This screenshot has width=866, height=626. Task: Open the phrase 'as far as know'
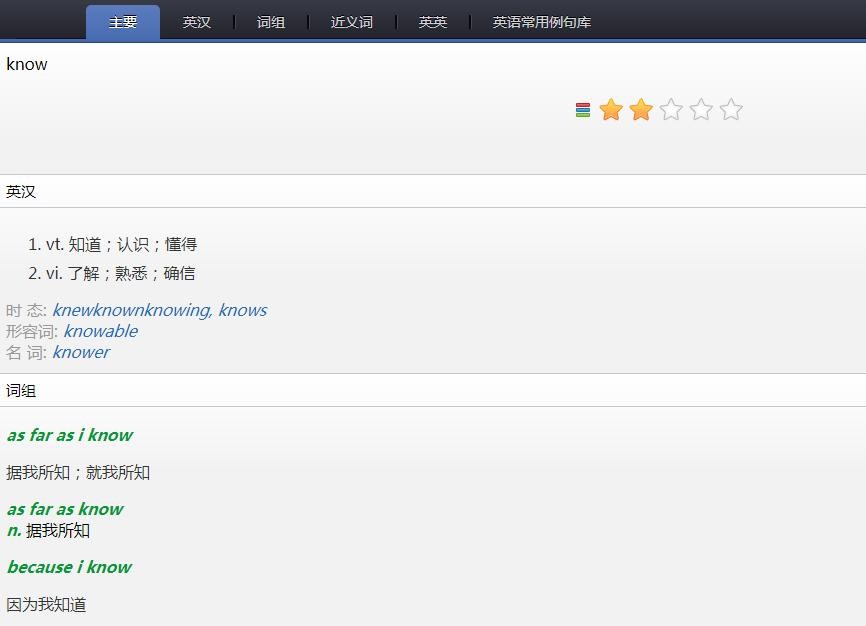pyautogui.click(x=65, y=509)
